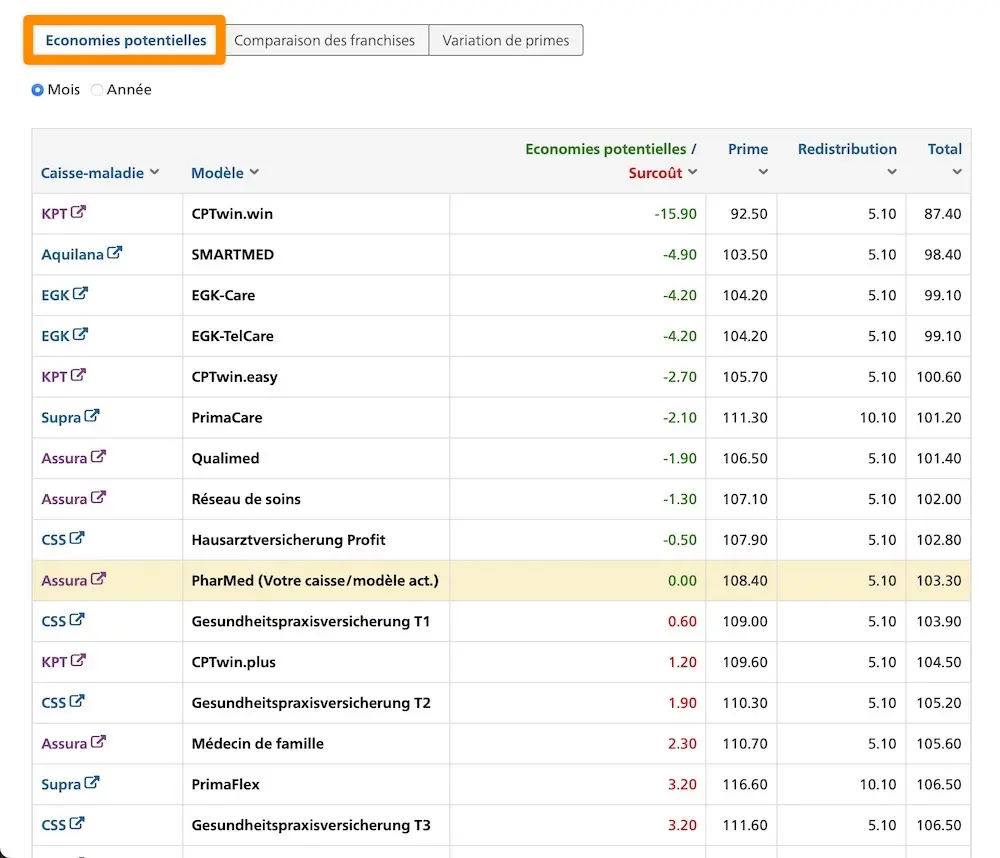Click the CSS external link icon for Gesundheitspraxisversicherung T2
Image resolution: width=1000 pixels, height=858 pixels.
[77, 702]
